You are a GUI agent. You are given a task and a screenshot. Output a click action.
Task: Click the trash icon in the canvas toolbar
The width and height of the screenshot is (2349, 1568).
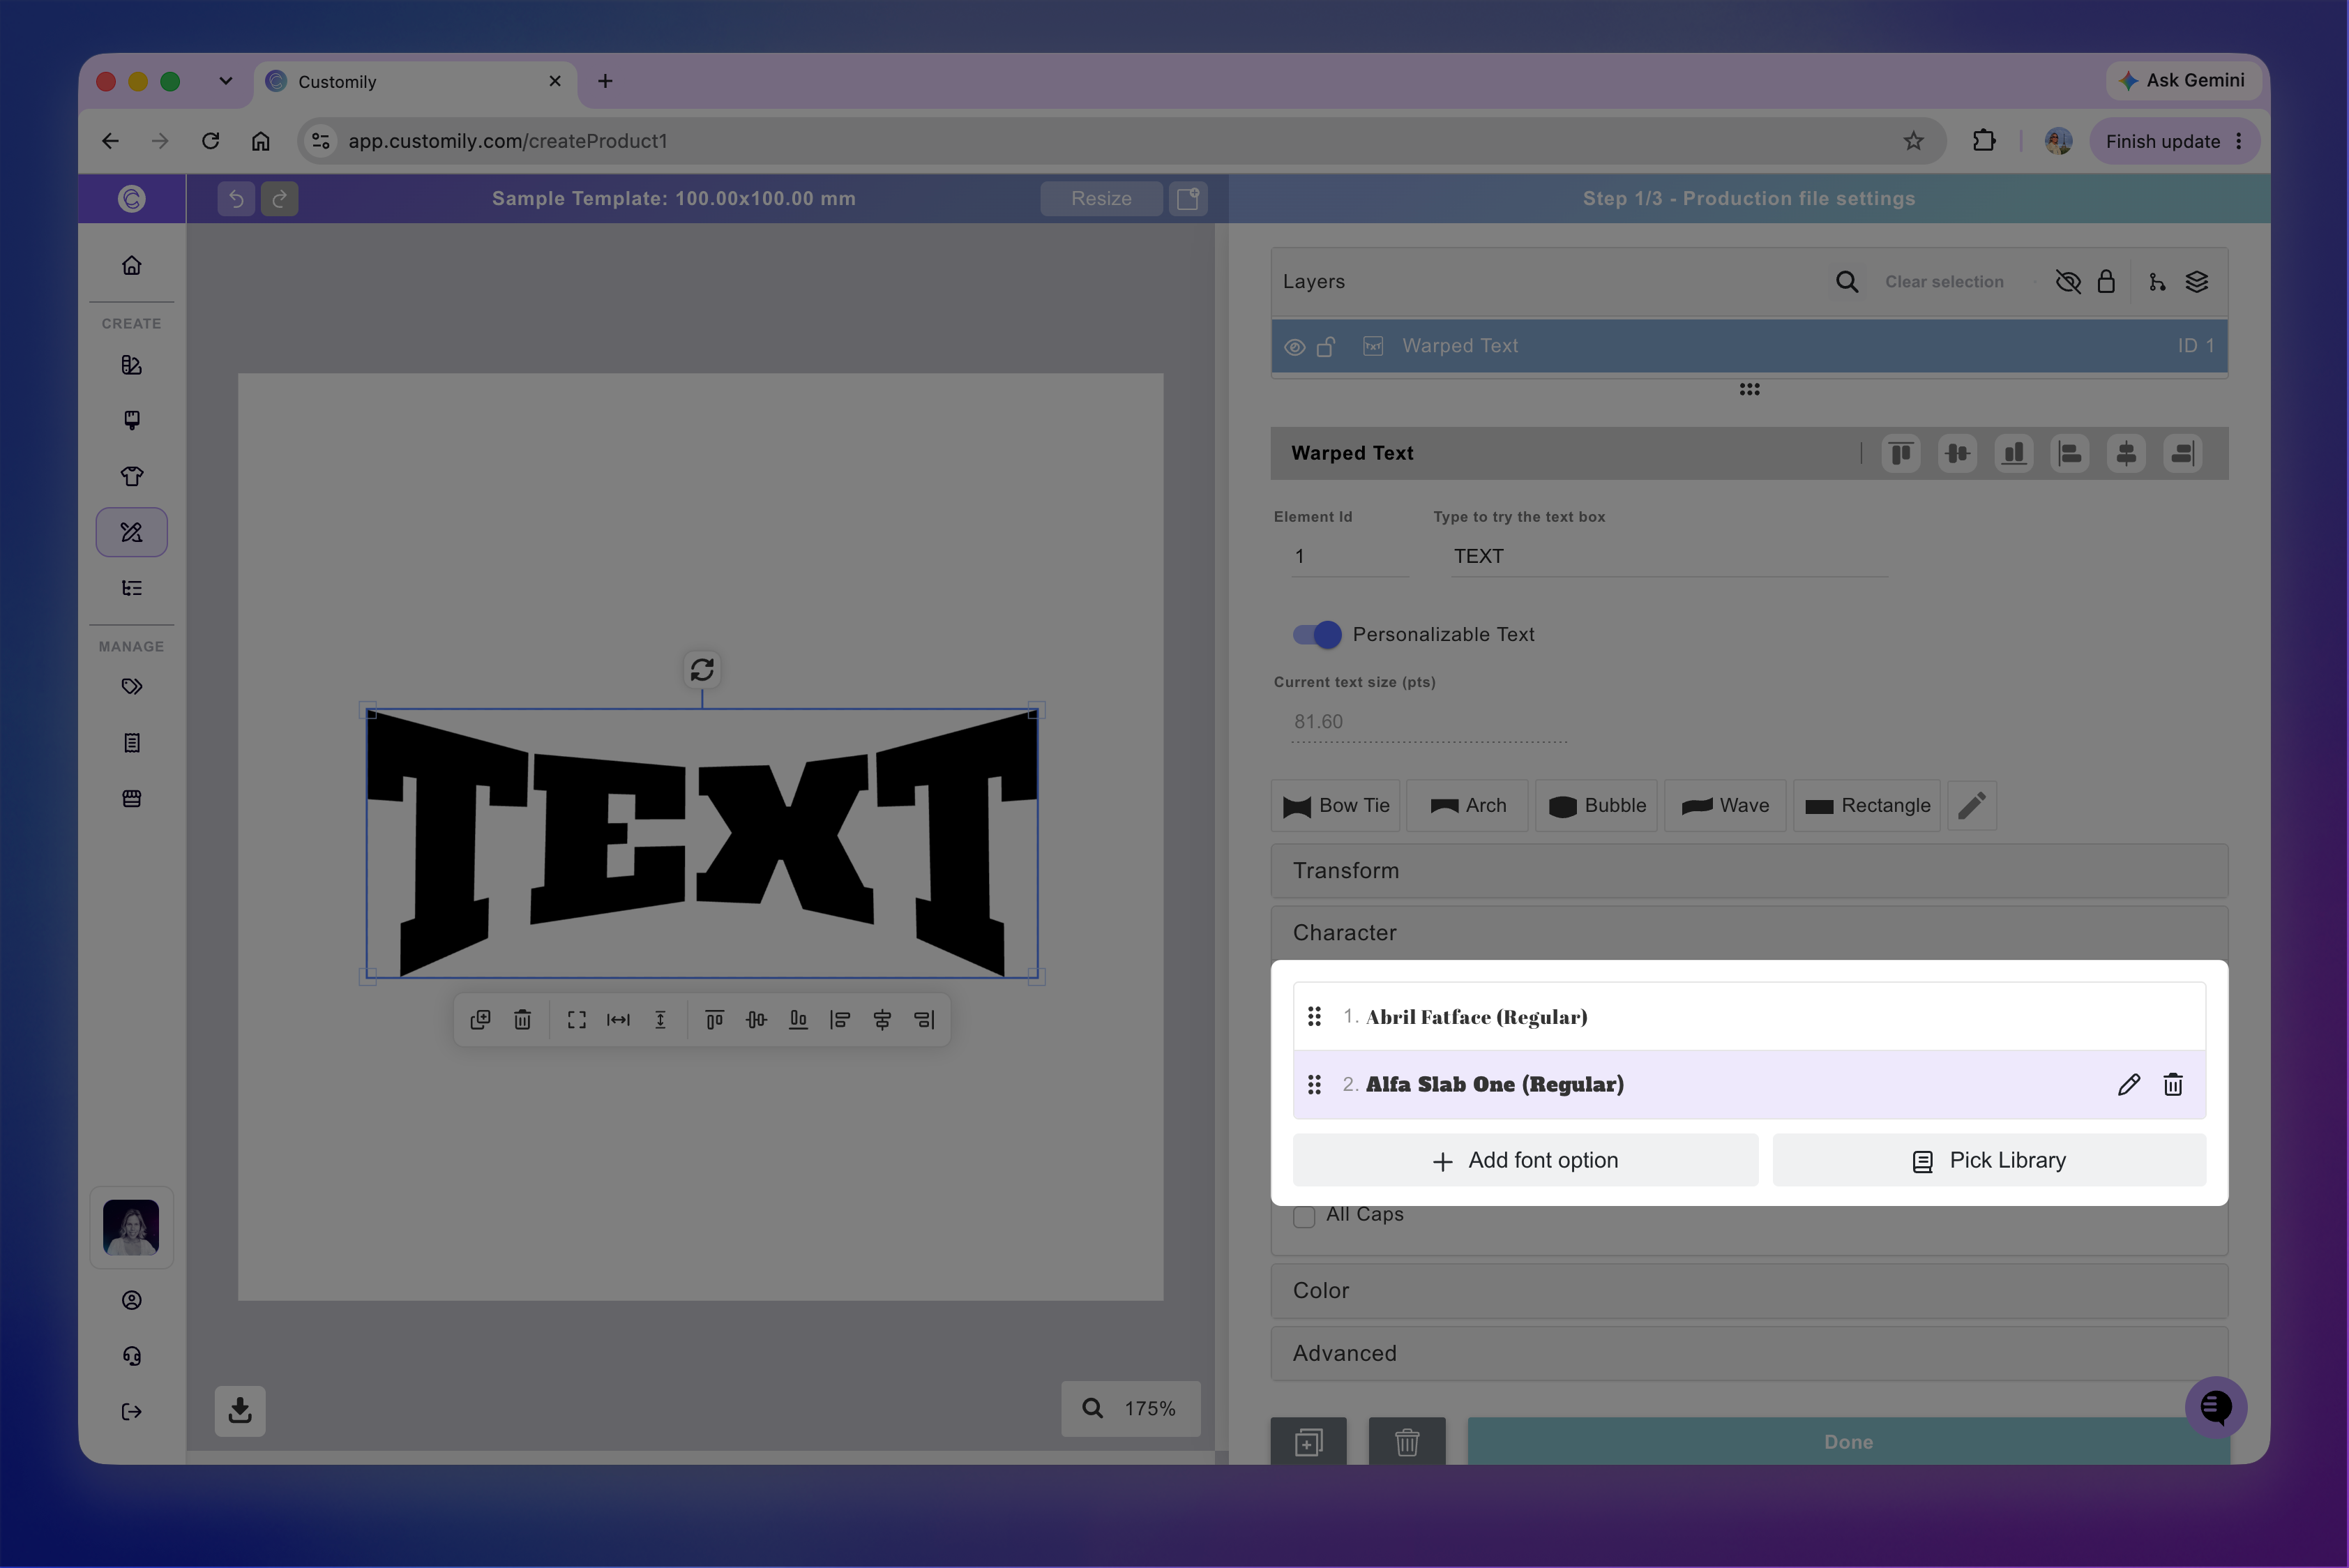coord(522,1019)
